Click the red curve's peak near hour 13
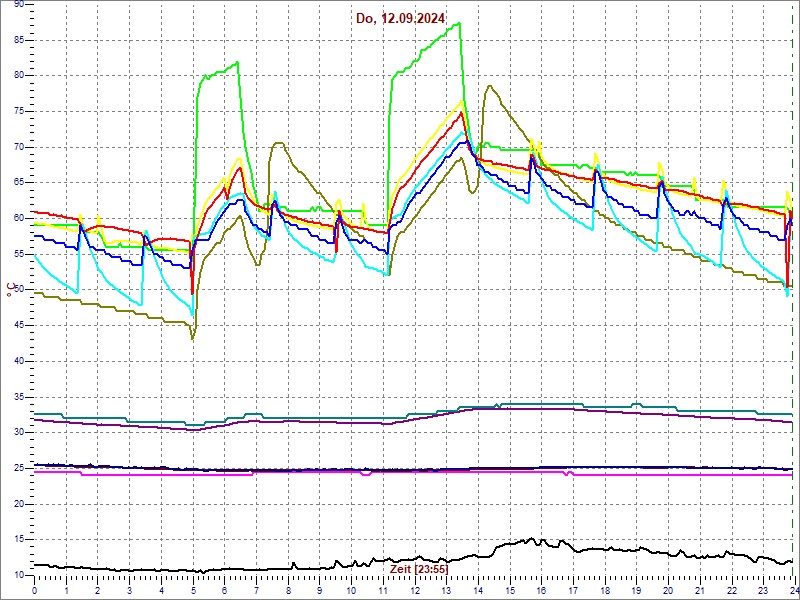This screenshot has width=800, height=600. click(461, 112)
